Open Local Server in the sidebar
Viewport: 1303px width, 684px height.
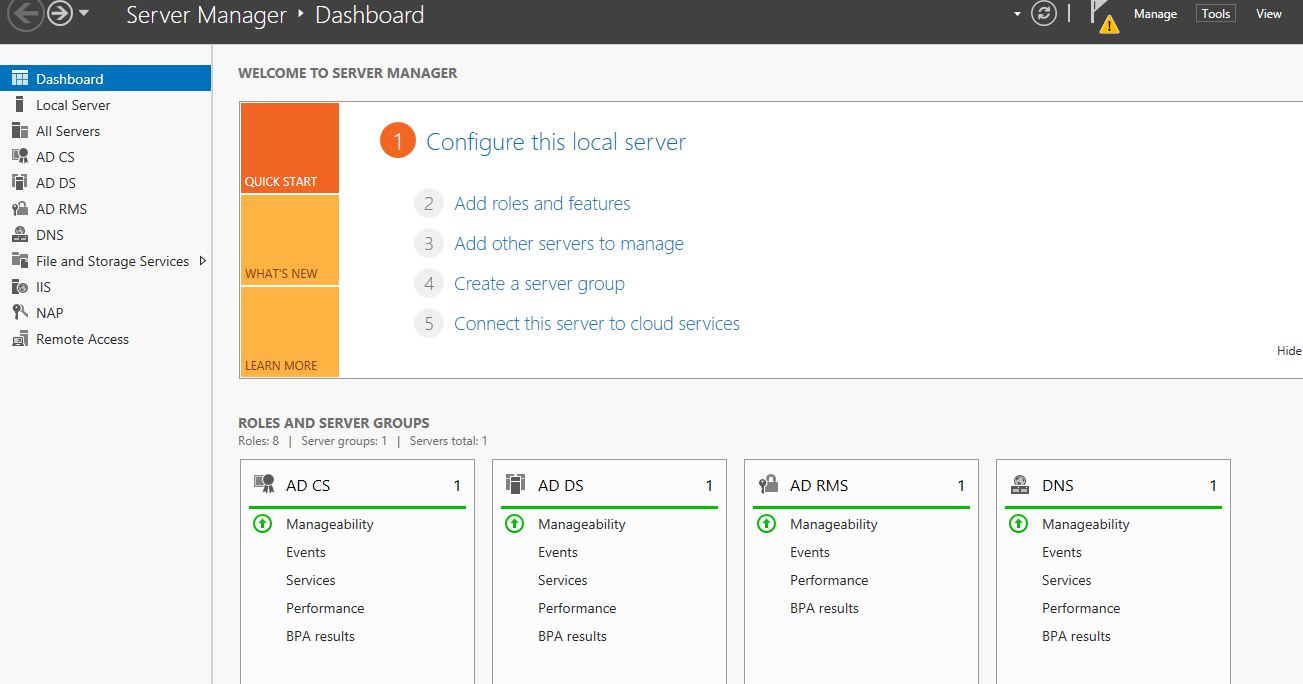pyautogui.click(x=73, y=105)
